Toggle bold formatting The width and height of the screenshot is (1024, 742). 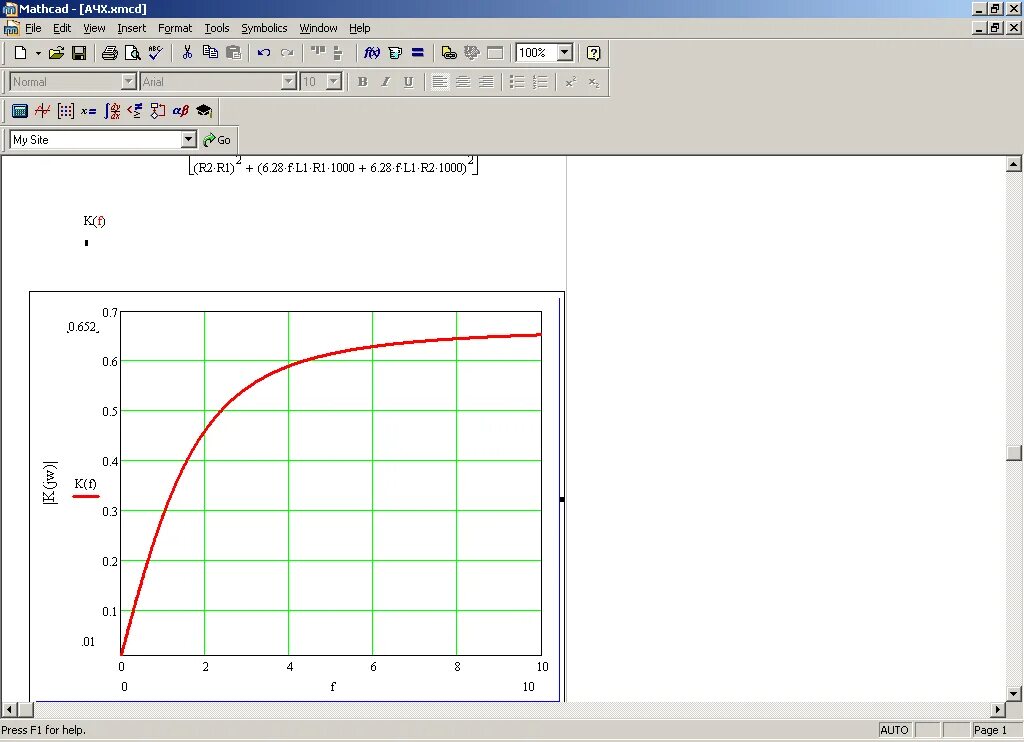coord(362,82)
